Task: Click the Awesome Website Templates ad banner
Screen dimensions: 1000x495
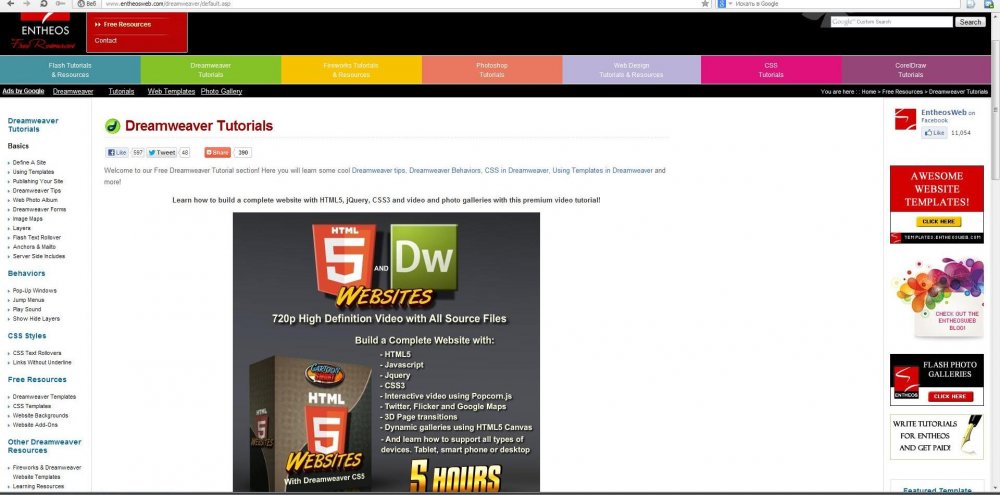Action: [937, 205]
